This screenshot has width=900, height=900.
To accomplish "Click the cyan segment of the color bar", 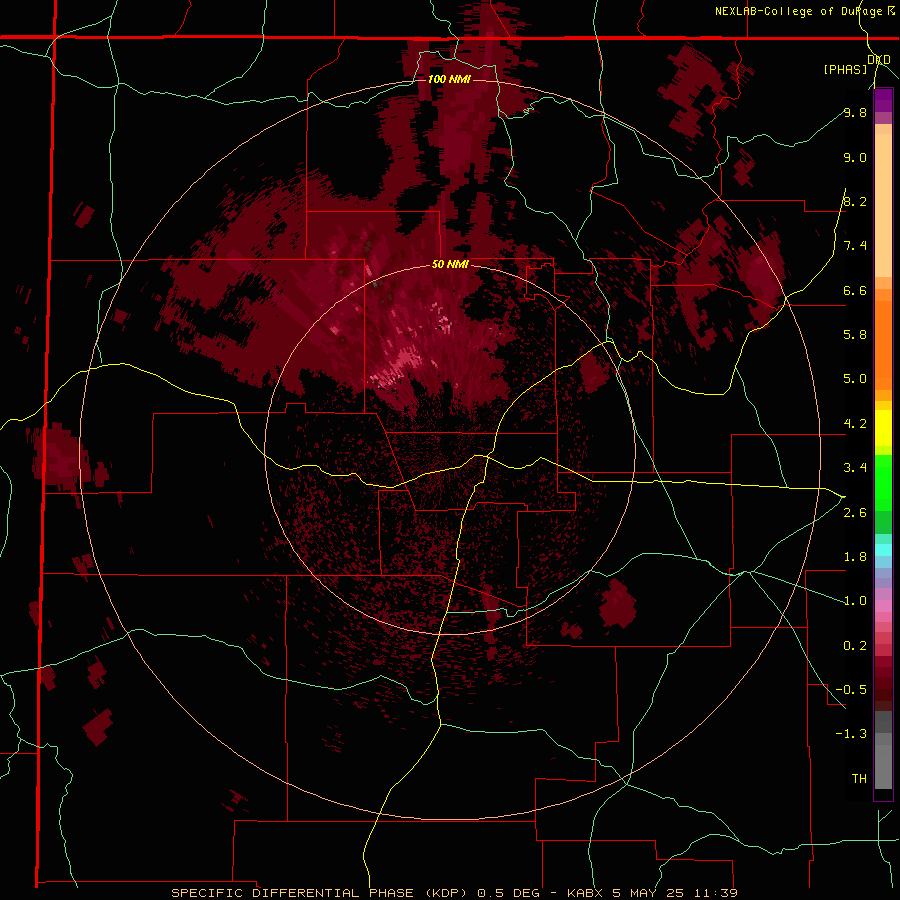I will (x=883, y=550).
